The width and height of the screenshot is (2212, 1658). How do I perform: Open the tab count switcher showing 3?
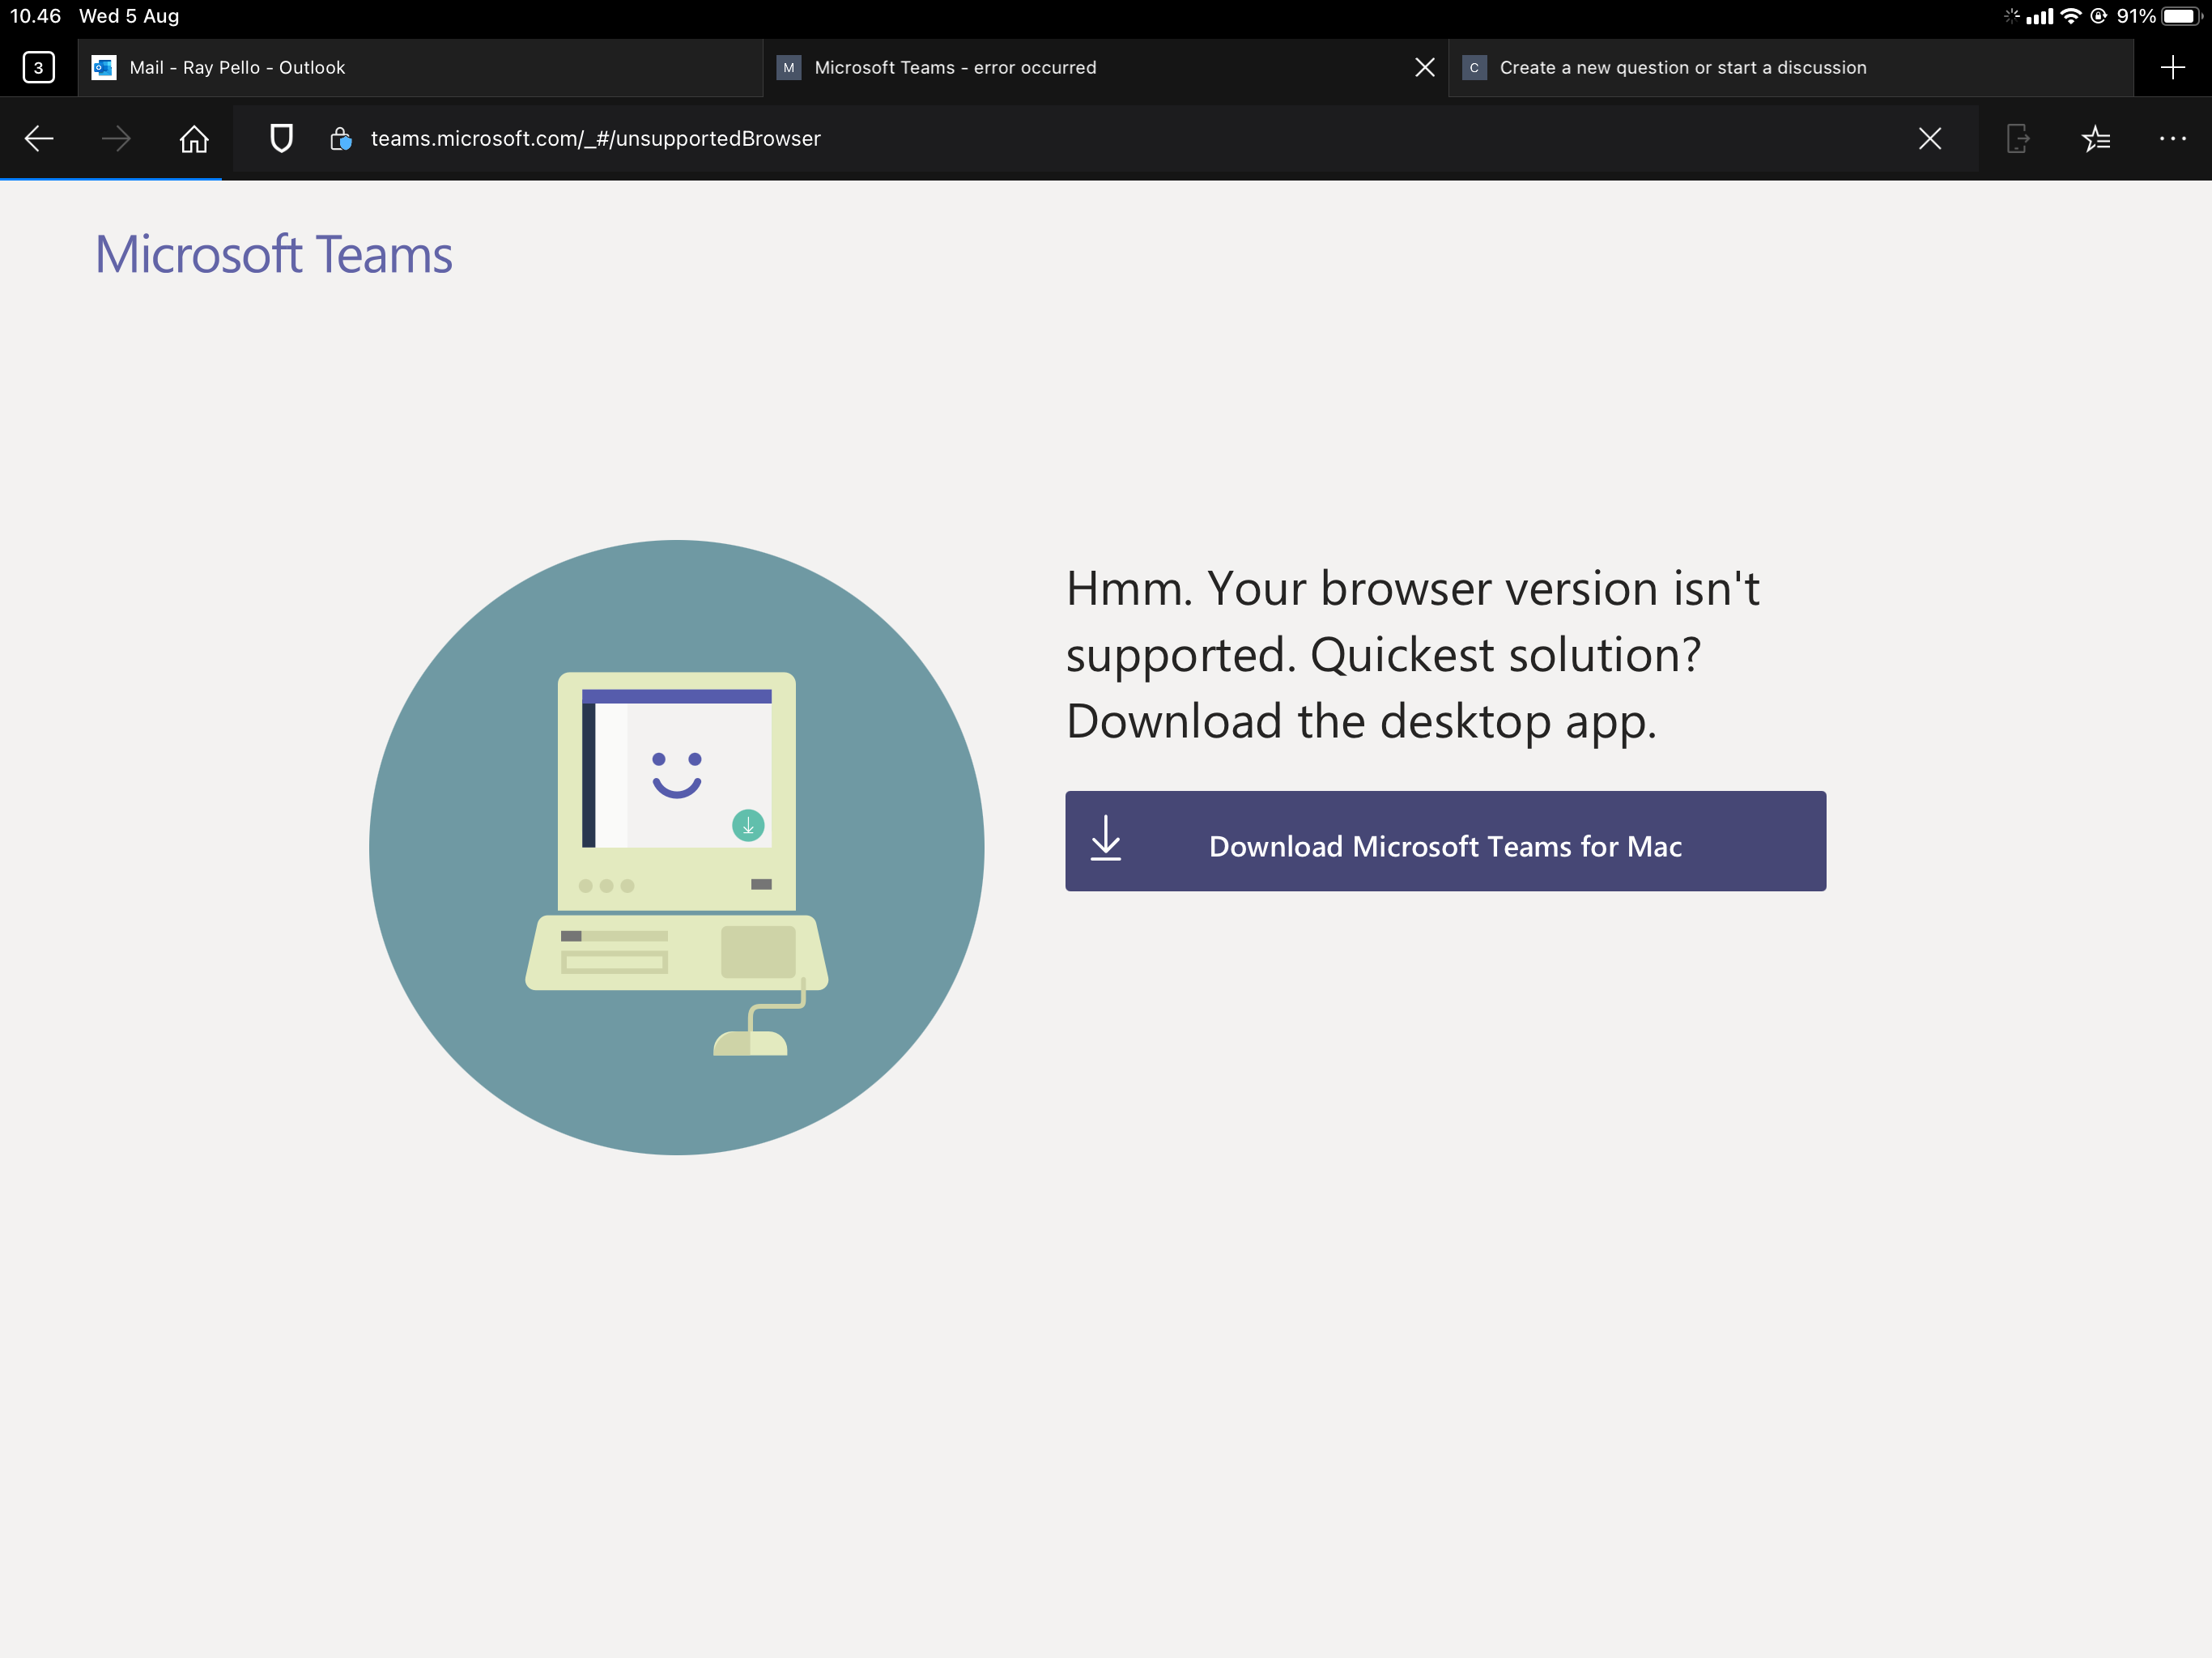pyautogui.click(x=38, y=67)
